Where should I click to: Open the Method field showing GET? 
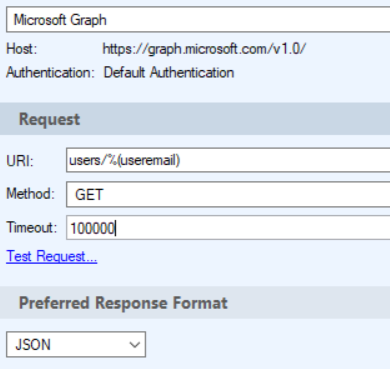click(228, 194)
